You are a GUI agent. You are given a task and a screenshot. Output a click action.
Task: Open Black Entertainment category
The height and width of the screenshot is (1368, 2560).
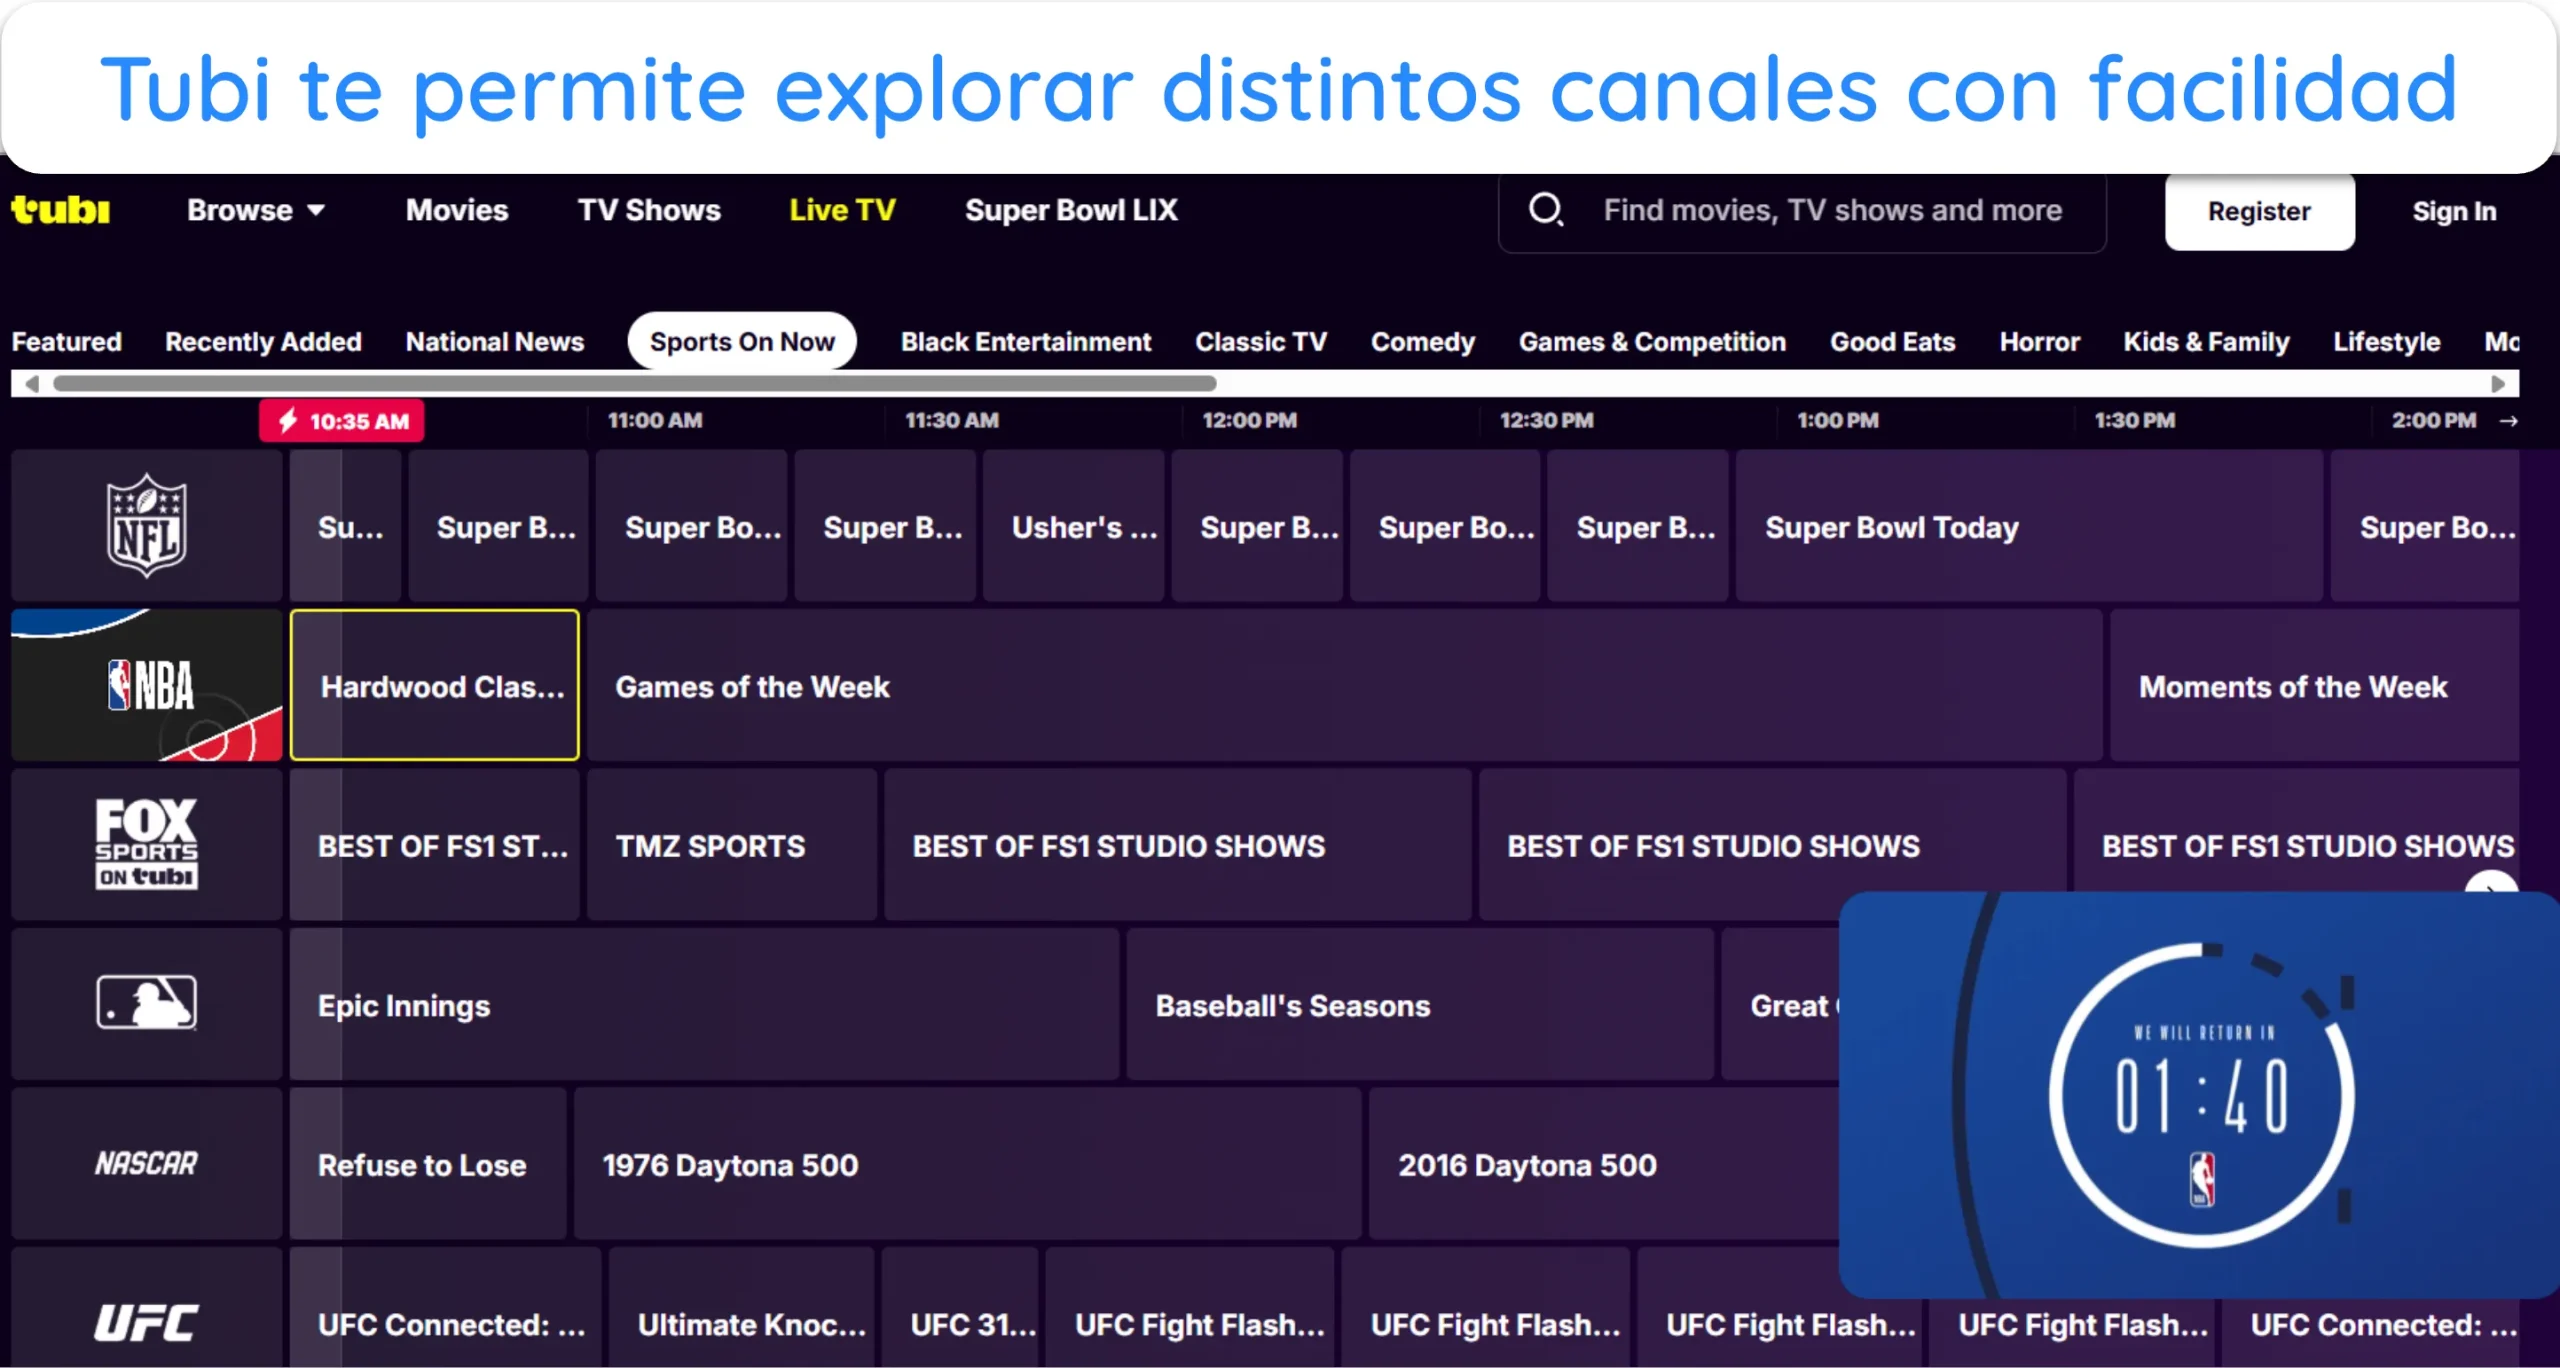(x=1026, y=342)
